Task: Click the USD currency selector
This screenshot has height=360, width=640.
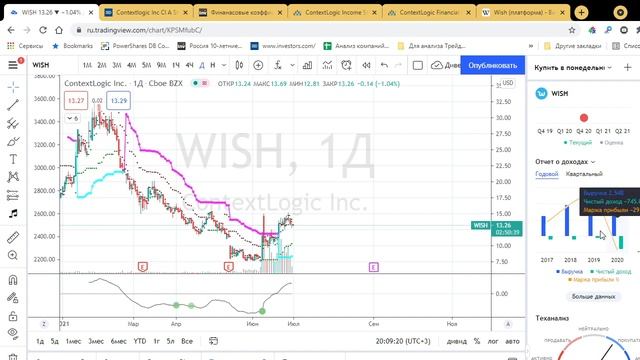Action: pos(508,83)
